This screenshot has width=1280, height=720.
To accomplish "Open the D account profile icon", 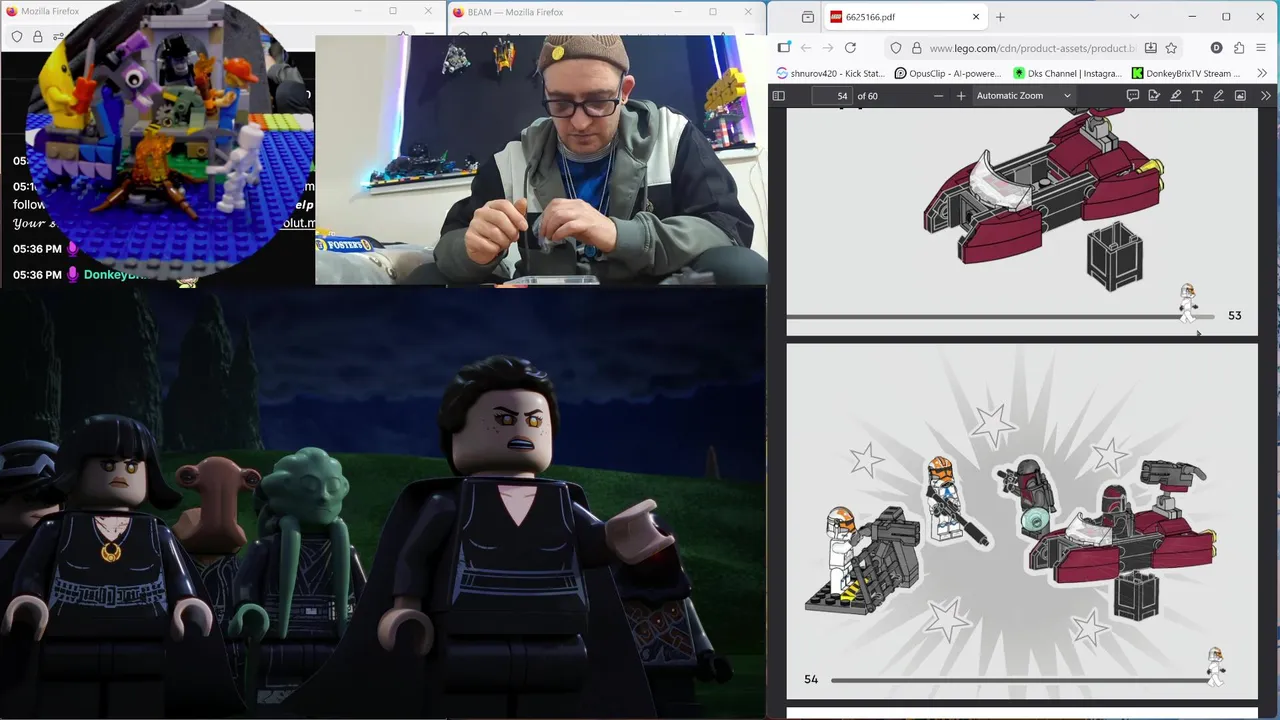I will coord(1216,48).
